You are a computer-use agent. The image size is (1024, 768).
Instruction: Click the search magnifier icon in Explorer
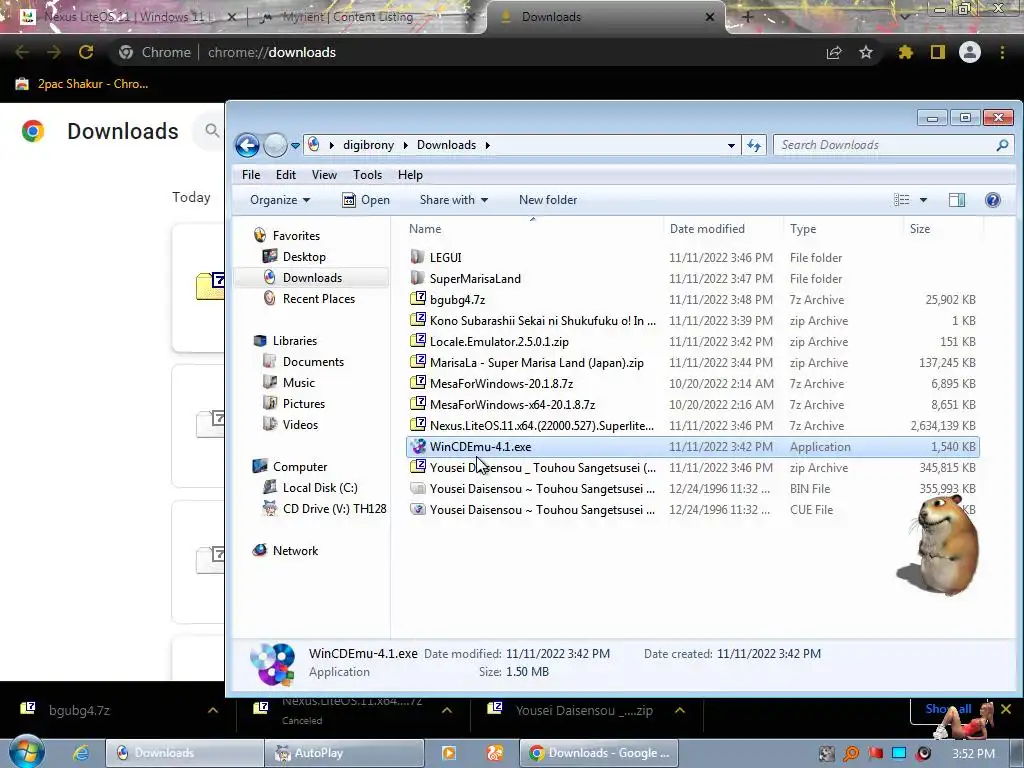click(1002, 145)
